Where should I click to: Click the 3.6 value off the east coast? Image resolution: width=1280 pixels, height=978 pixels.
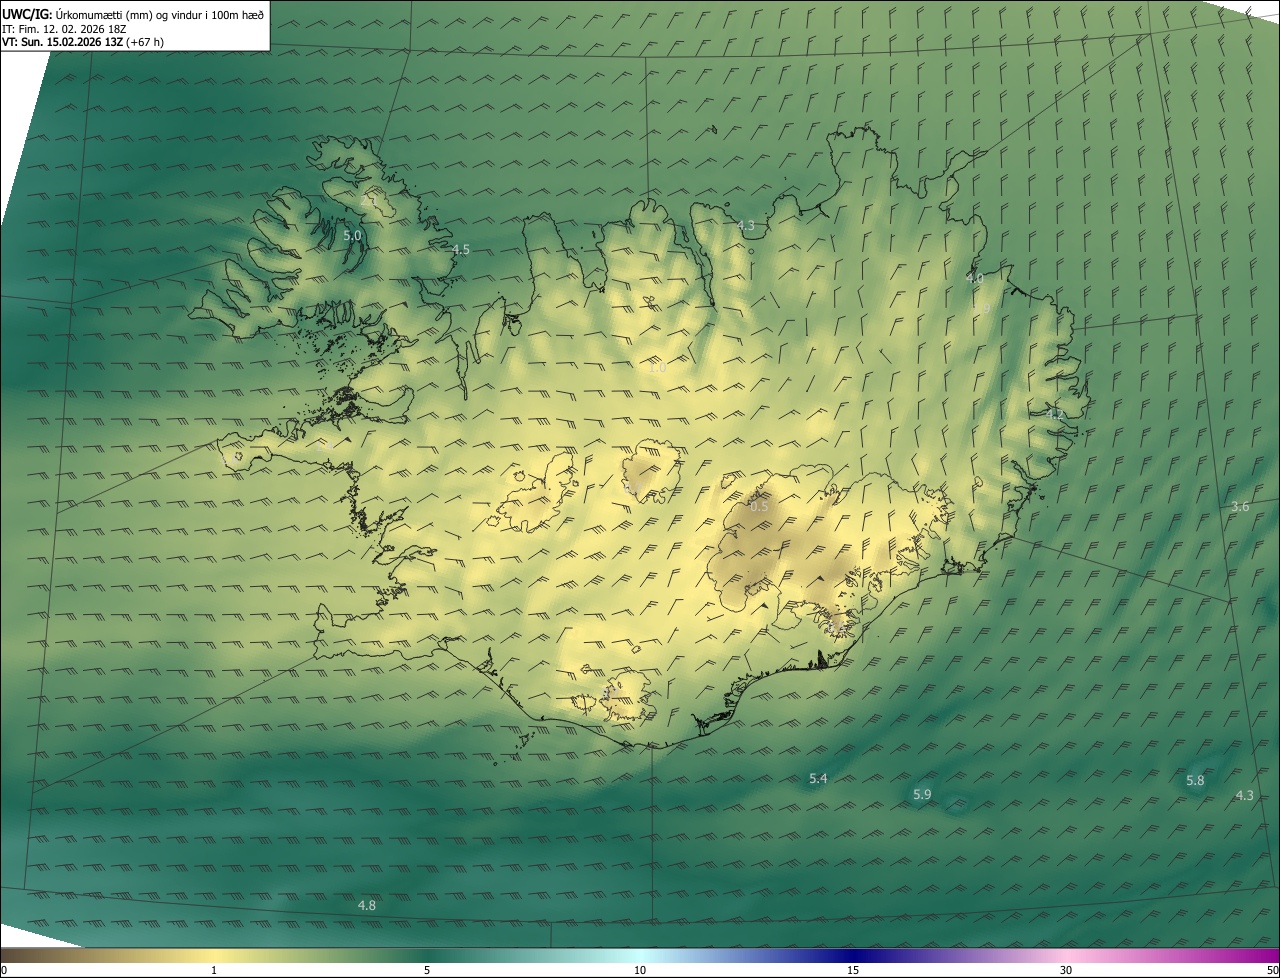[1240, 507]
